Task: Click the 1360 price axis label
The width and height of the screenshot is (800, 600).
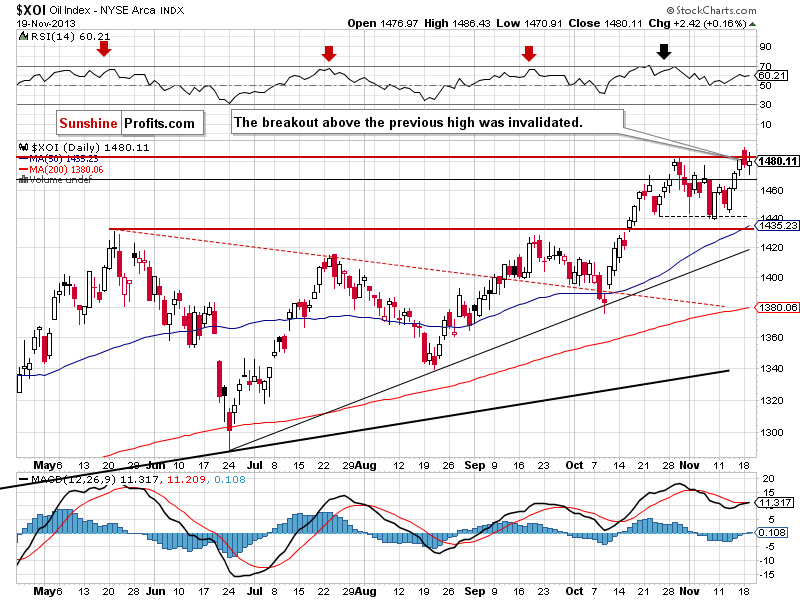Action: pyautogui.click(x=771, y=338)
